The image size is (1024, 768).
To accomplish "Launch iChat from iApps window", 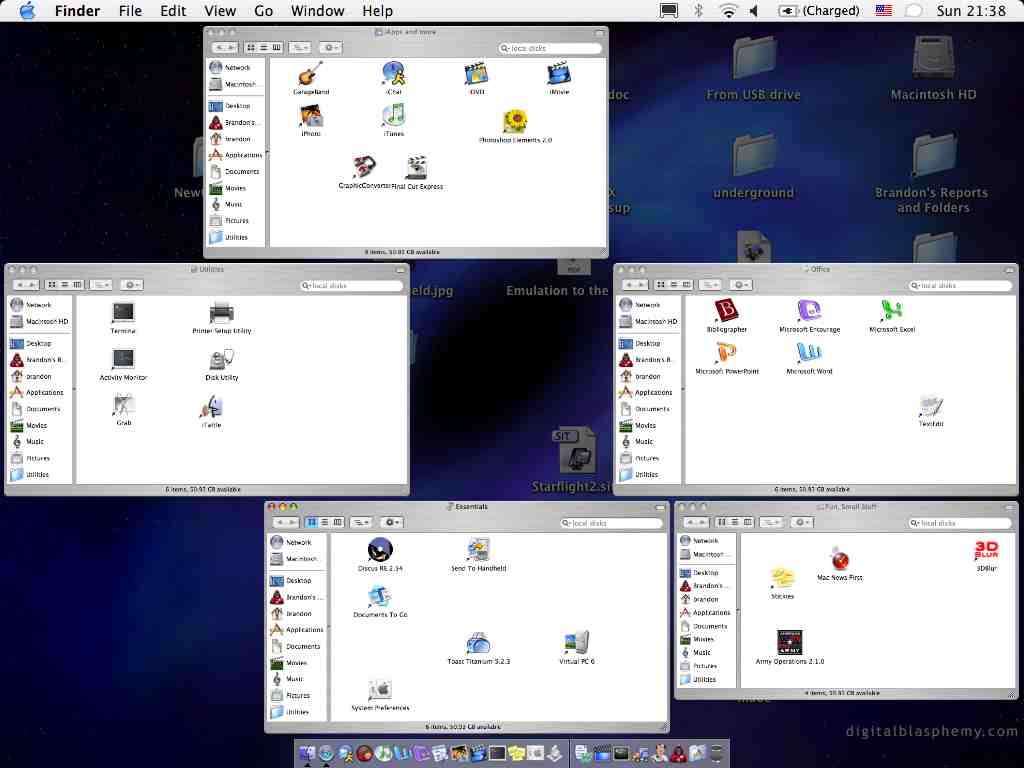I will point(393,73).
